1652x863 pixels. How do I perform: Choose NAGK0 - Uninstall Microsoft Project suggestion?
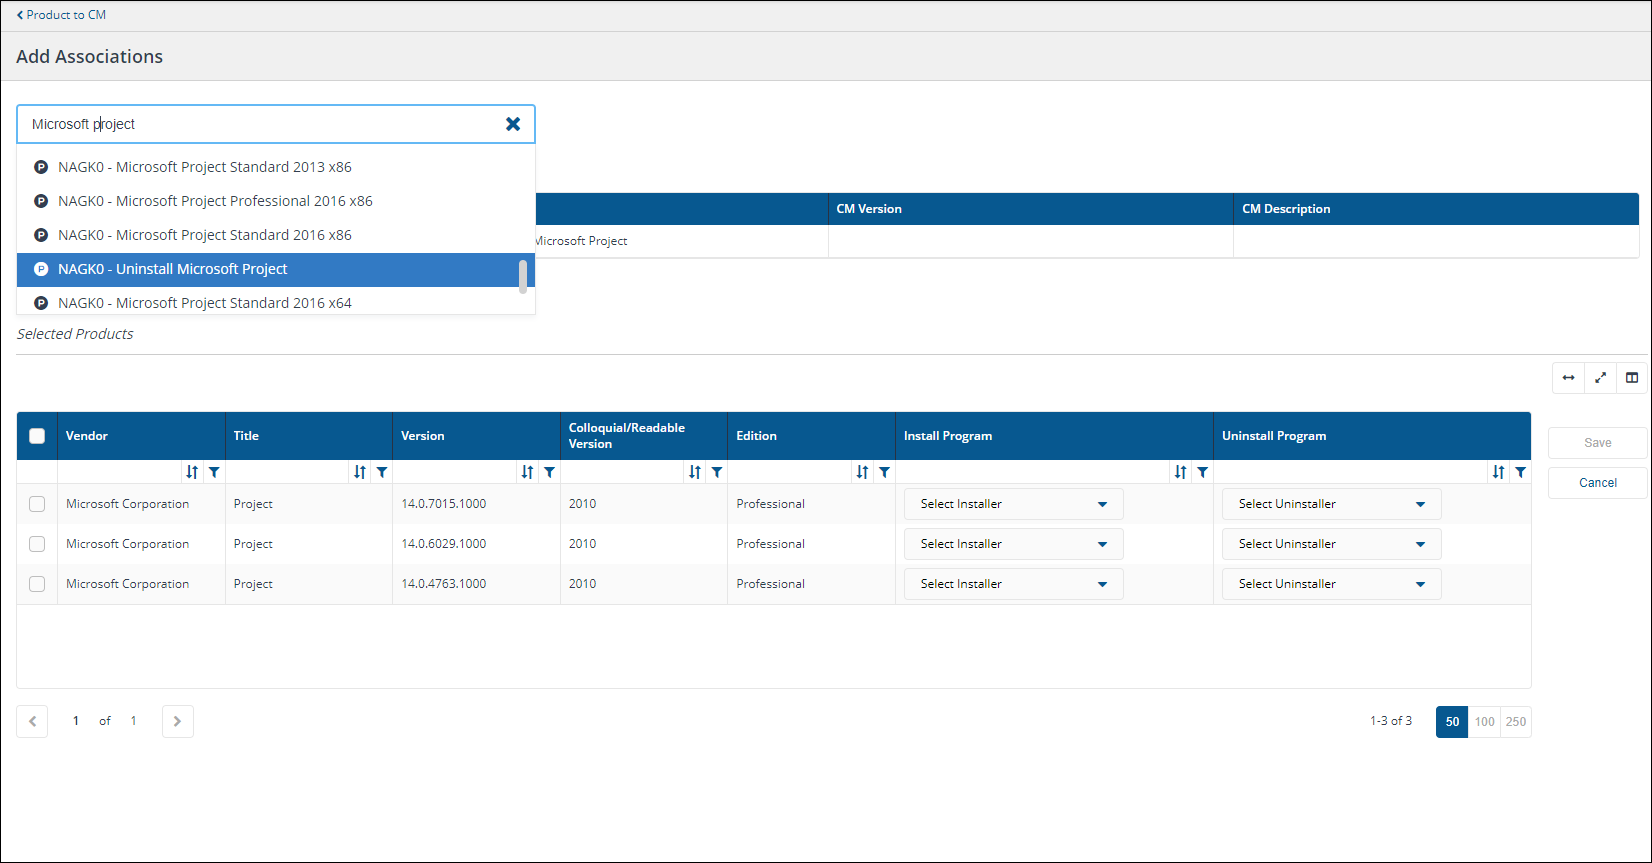click(173, 269)
